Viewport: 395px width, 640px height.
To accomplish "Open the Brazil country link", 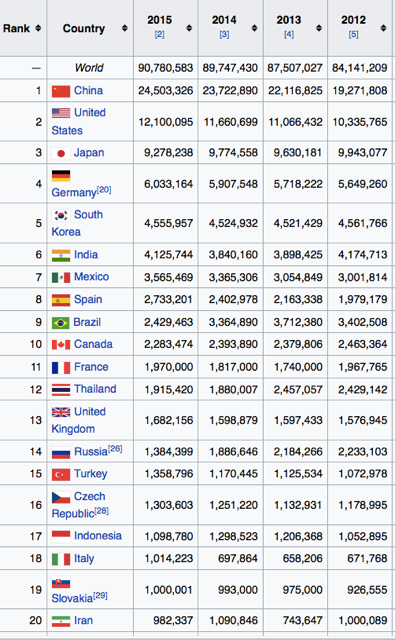I will click(x=87, y=322).
